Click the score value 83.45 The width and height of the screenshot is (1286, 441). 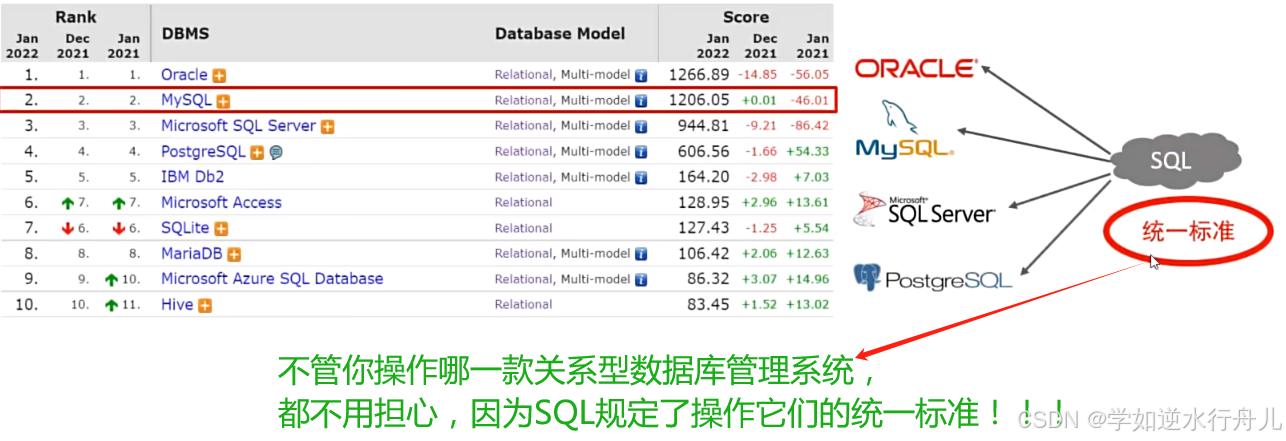click(x=710, y=304)
